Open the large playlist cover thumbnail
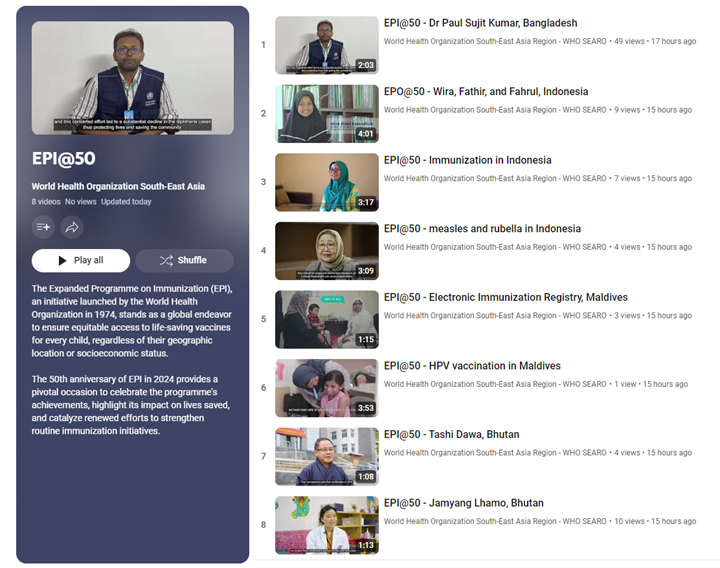Viewport: 720px width, 568px height. [x=133, y=78]
